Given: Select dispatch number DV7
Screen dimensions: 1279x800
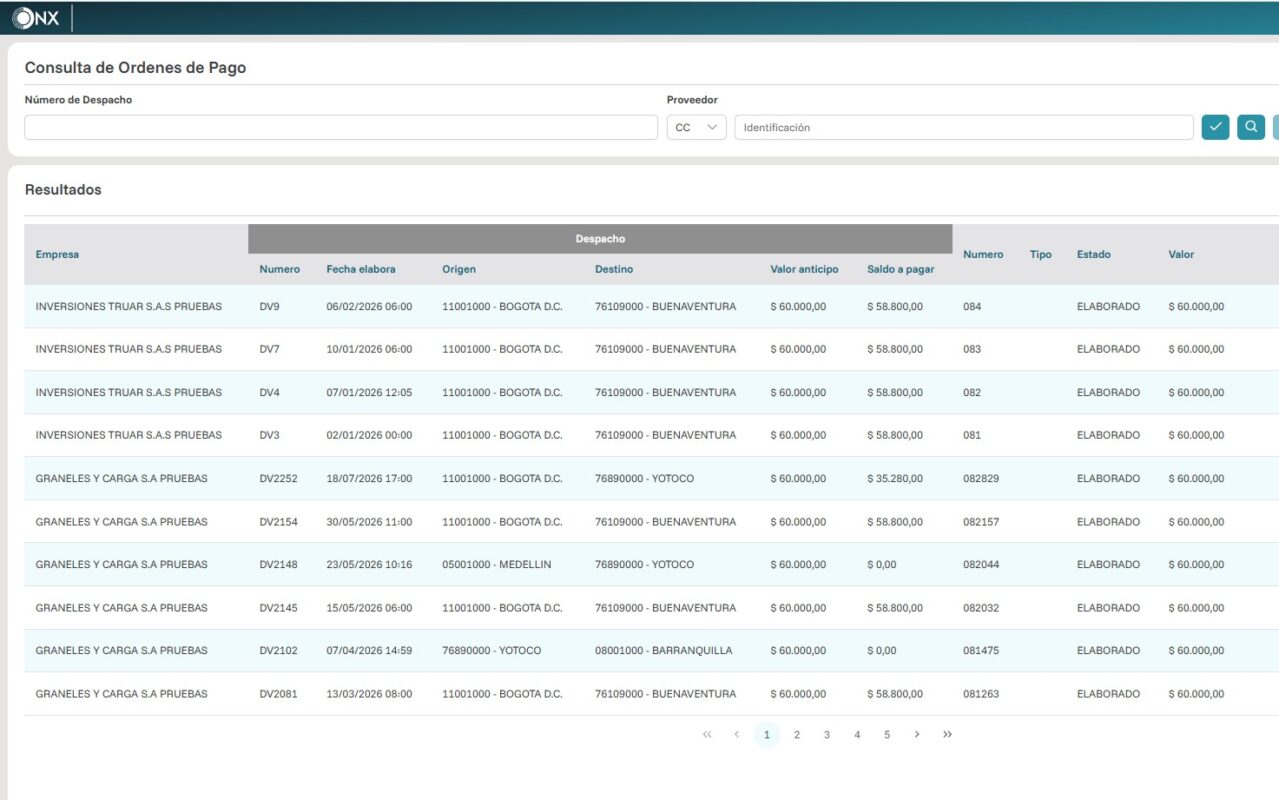Looking at the screenshot, I should (x=269, y=349).
